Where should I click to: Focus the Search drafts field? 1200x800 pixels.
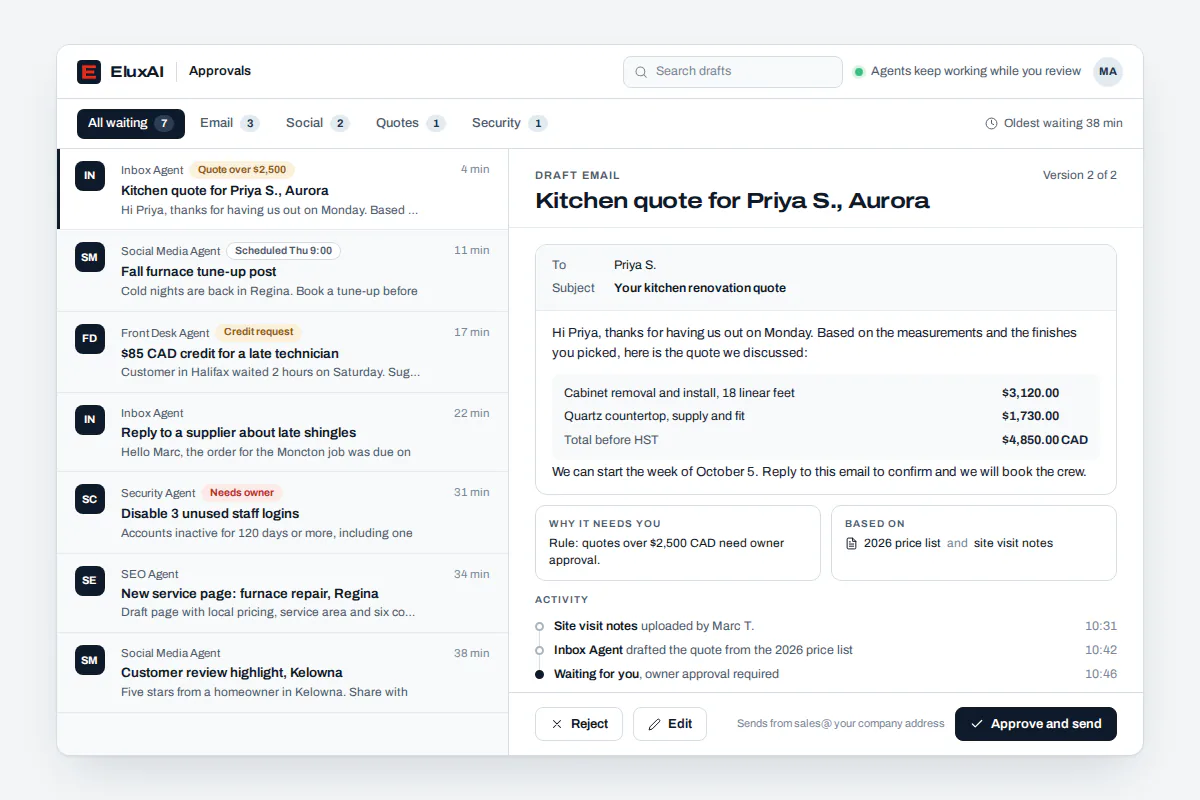[733, 72]
